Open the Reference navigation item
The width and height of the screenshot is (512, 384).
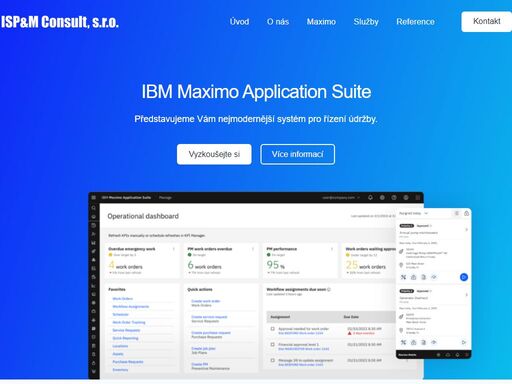(415, 22)
